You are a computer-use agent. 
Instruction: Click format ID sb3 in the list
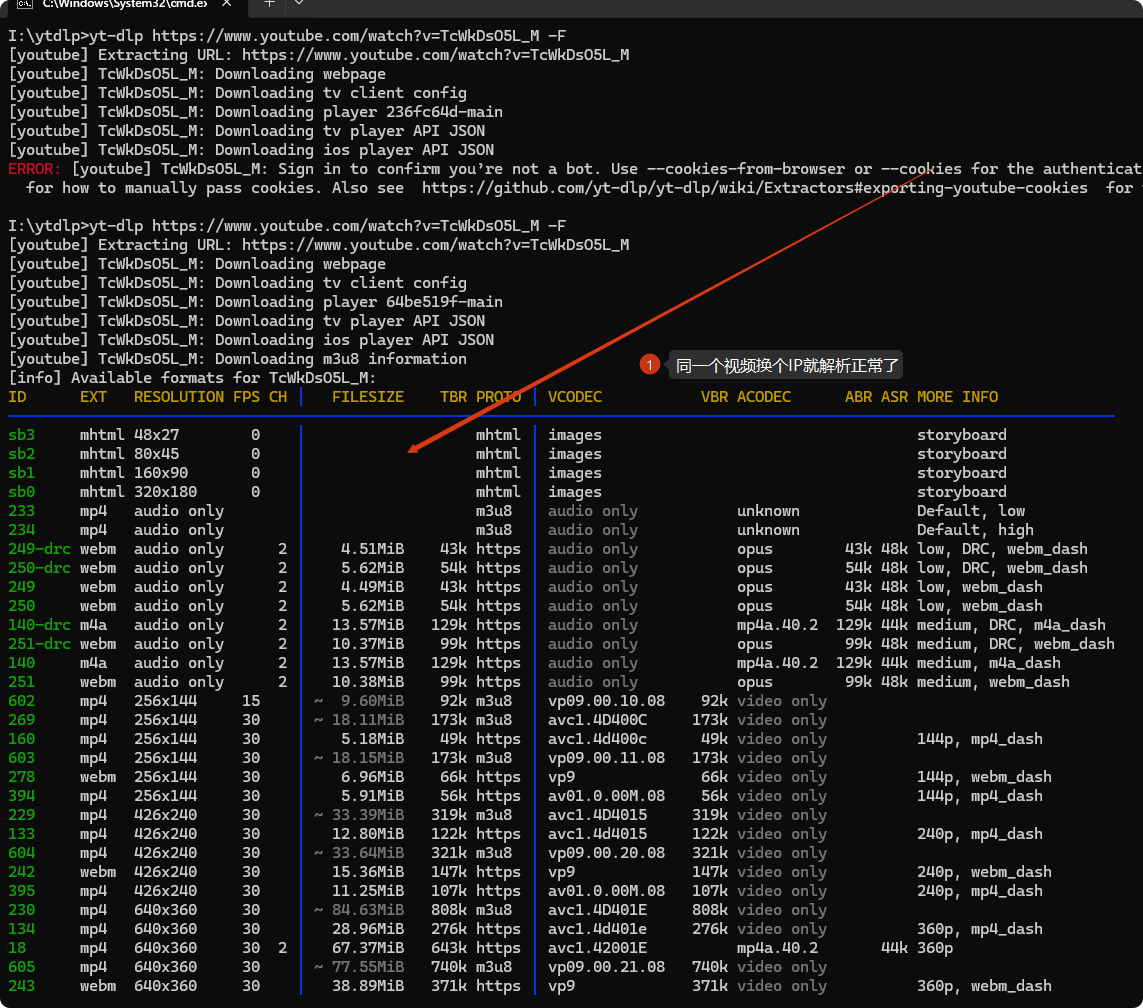pos(21,435)
